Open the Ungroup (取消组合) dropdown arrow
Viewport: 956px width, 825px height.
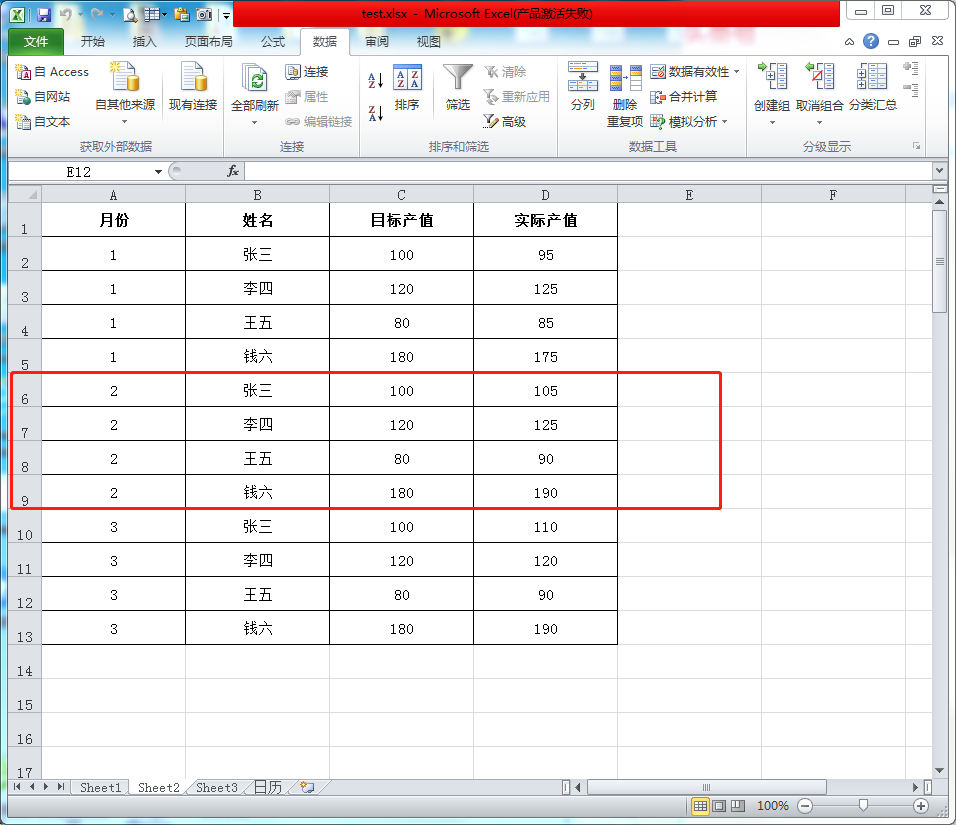click(819, 123)
